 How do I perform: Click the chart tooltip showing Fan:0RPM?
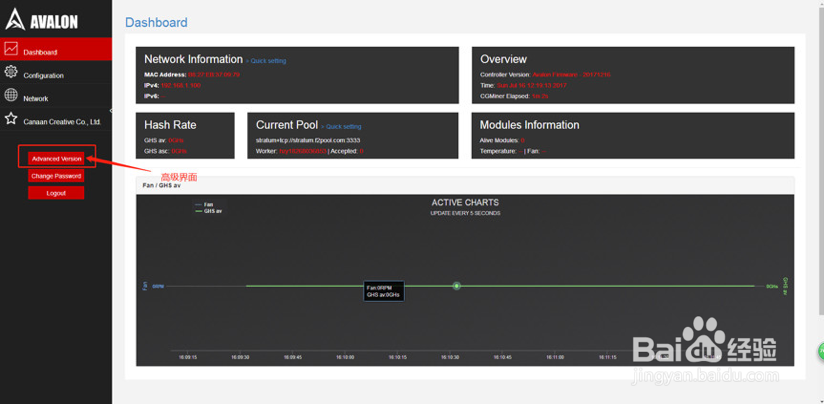[x=384, y=292]
